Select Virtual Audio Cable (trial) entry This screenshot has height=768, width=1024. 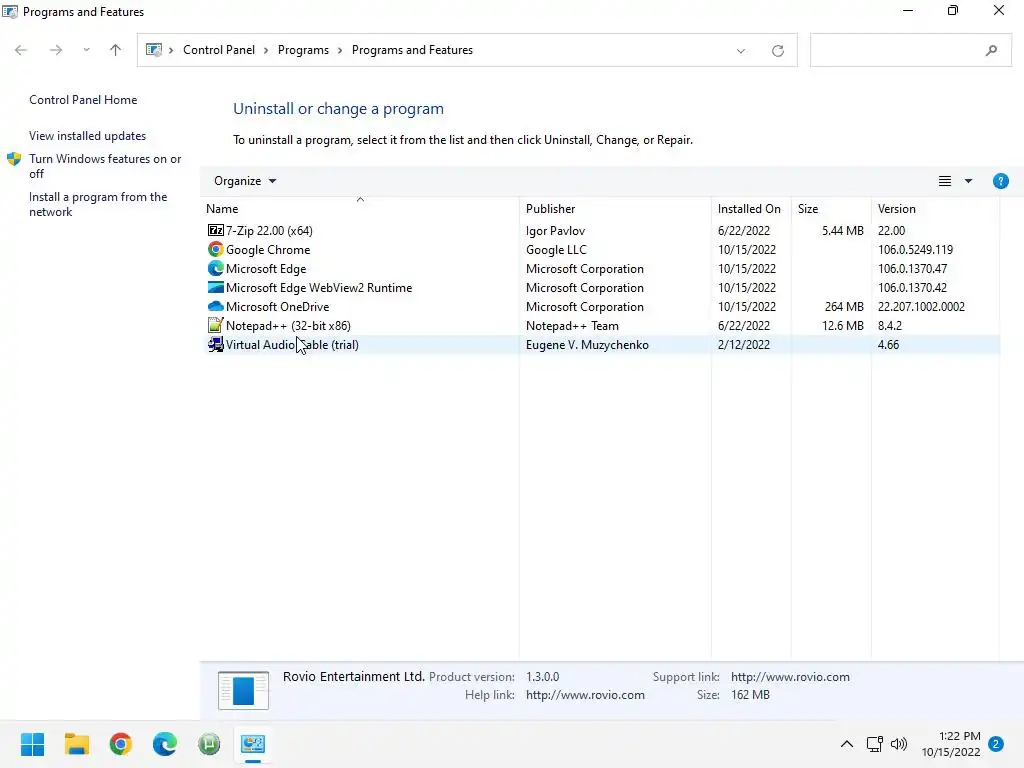(x=292, y=344)
